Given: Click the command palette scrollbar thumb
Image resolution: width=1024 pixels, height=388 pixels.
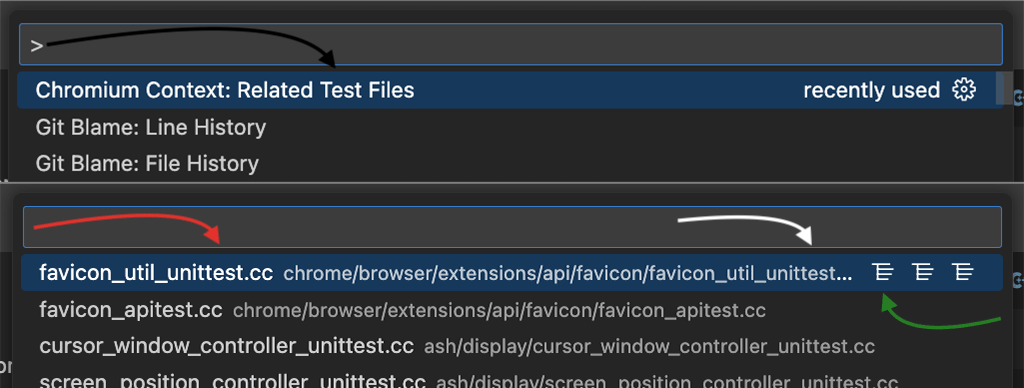Looking at the screenshot, I should 1004,88.
